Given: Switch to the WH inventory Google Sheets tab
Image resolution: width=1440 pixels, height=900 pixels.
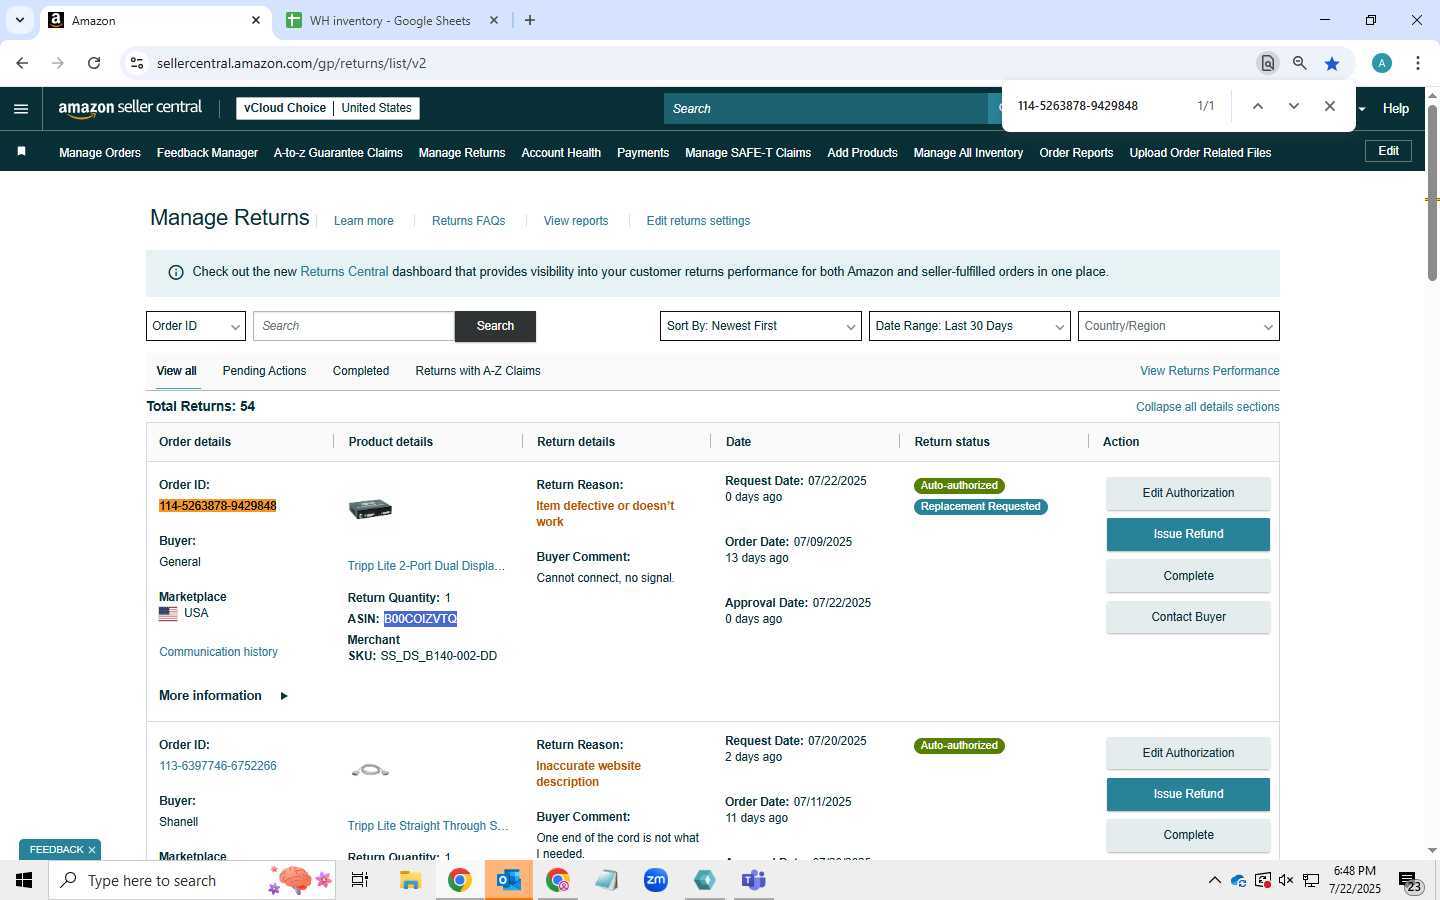Looking at the screenshot, I should pos(390,20).
